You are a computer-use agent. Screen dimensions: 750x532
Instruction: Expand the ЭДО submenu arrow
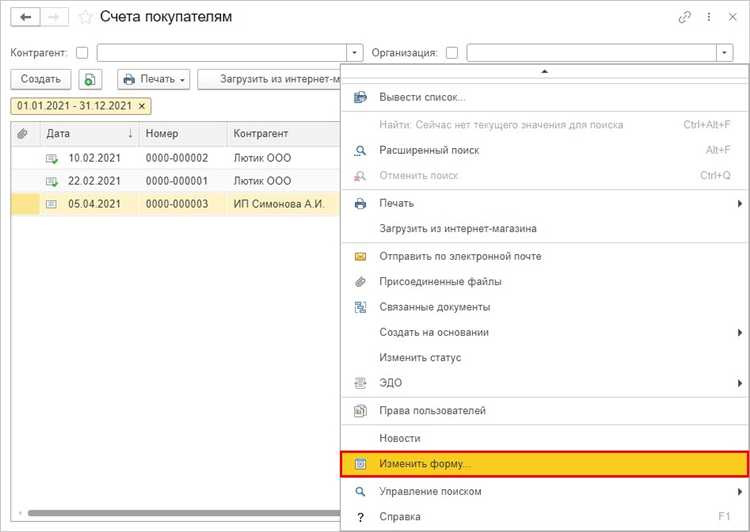pyautogui.click(x=739, y=383)
